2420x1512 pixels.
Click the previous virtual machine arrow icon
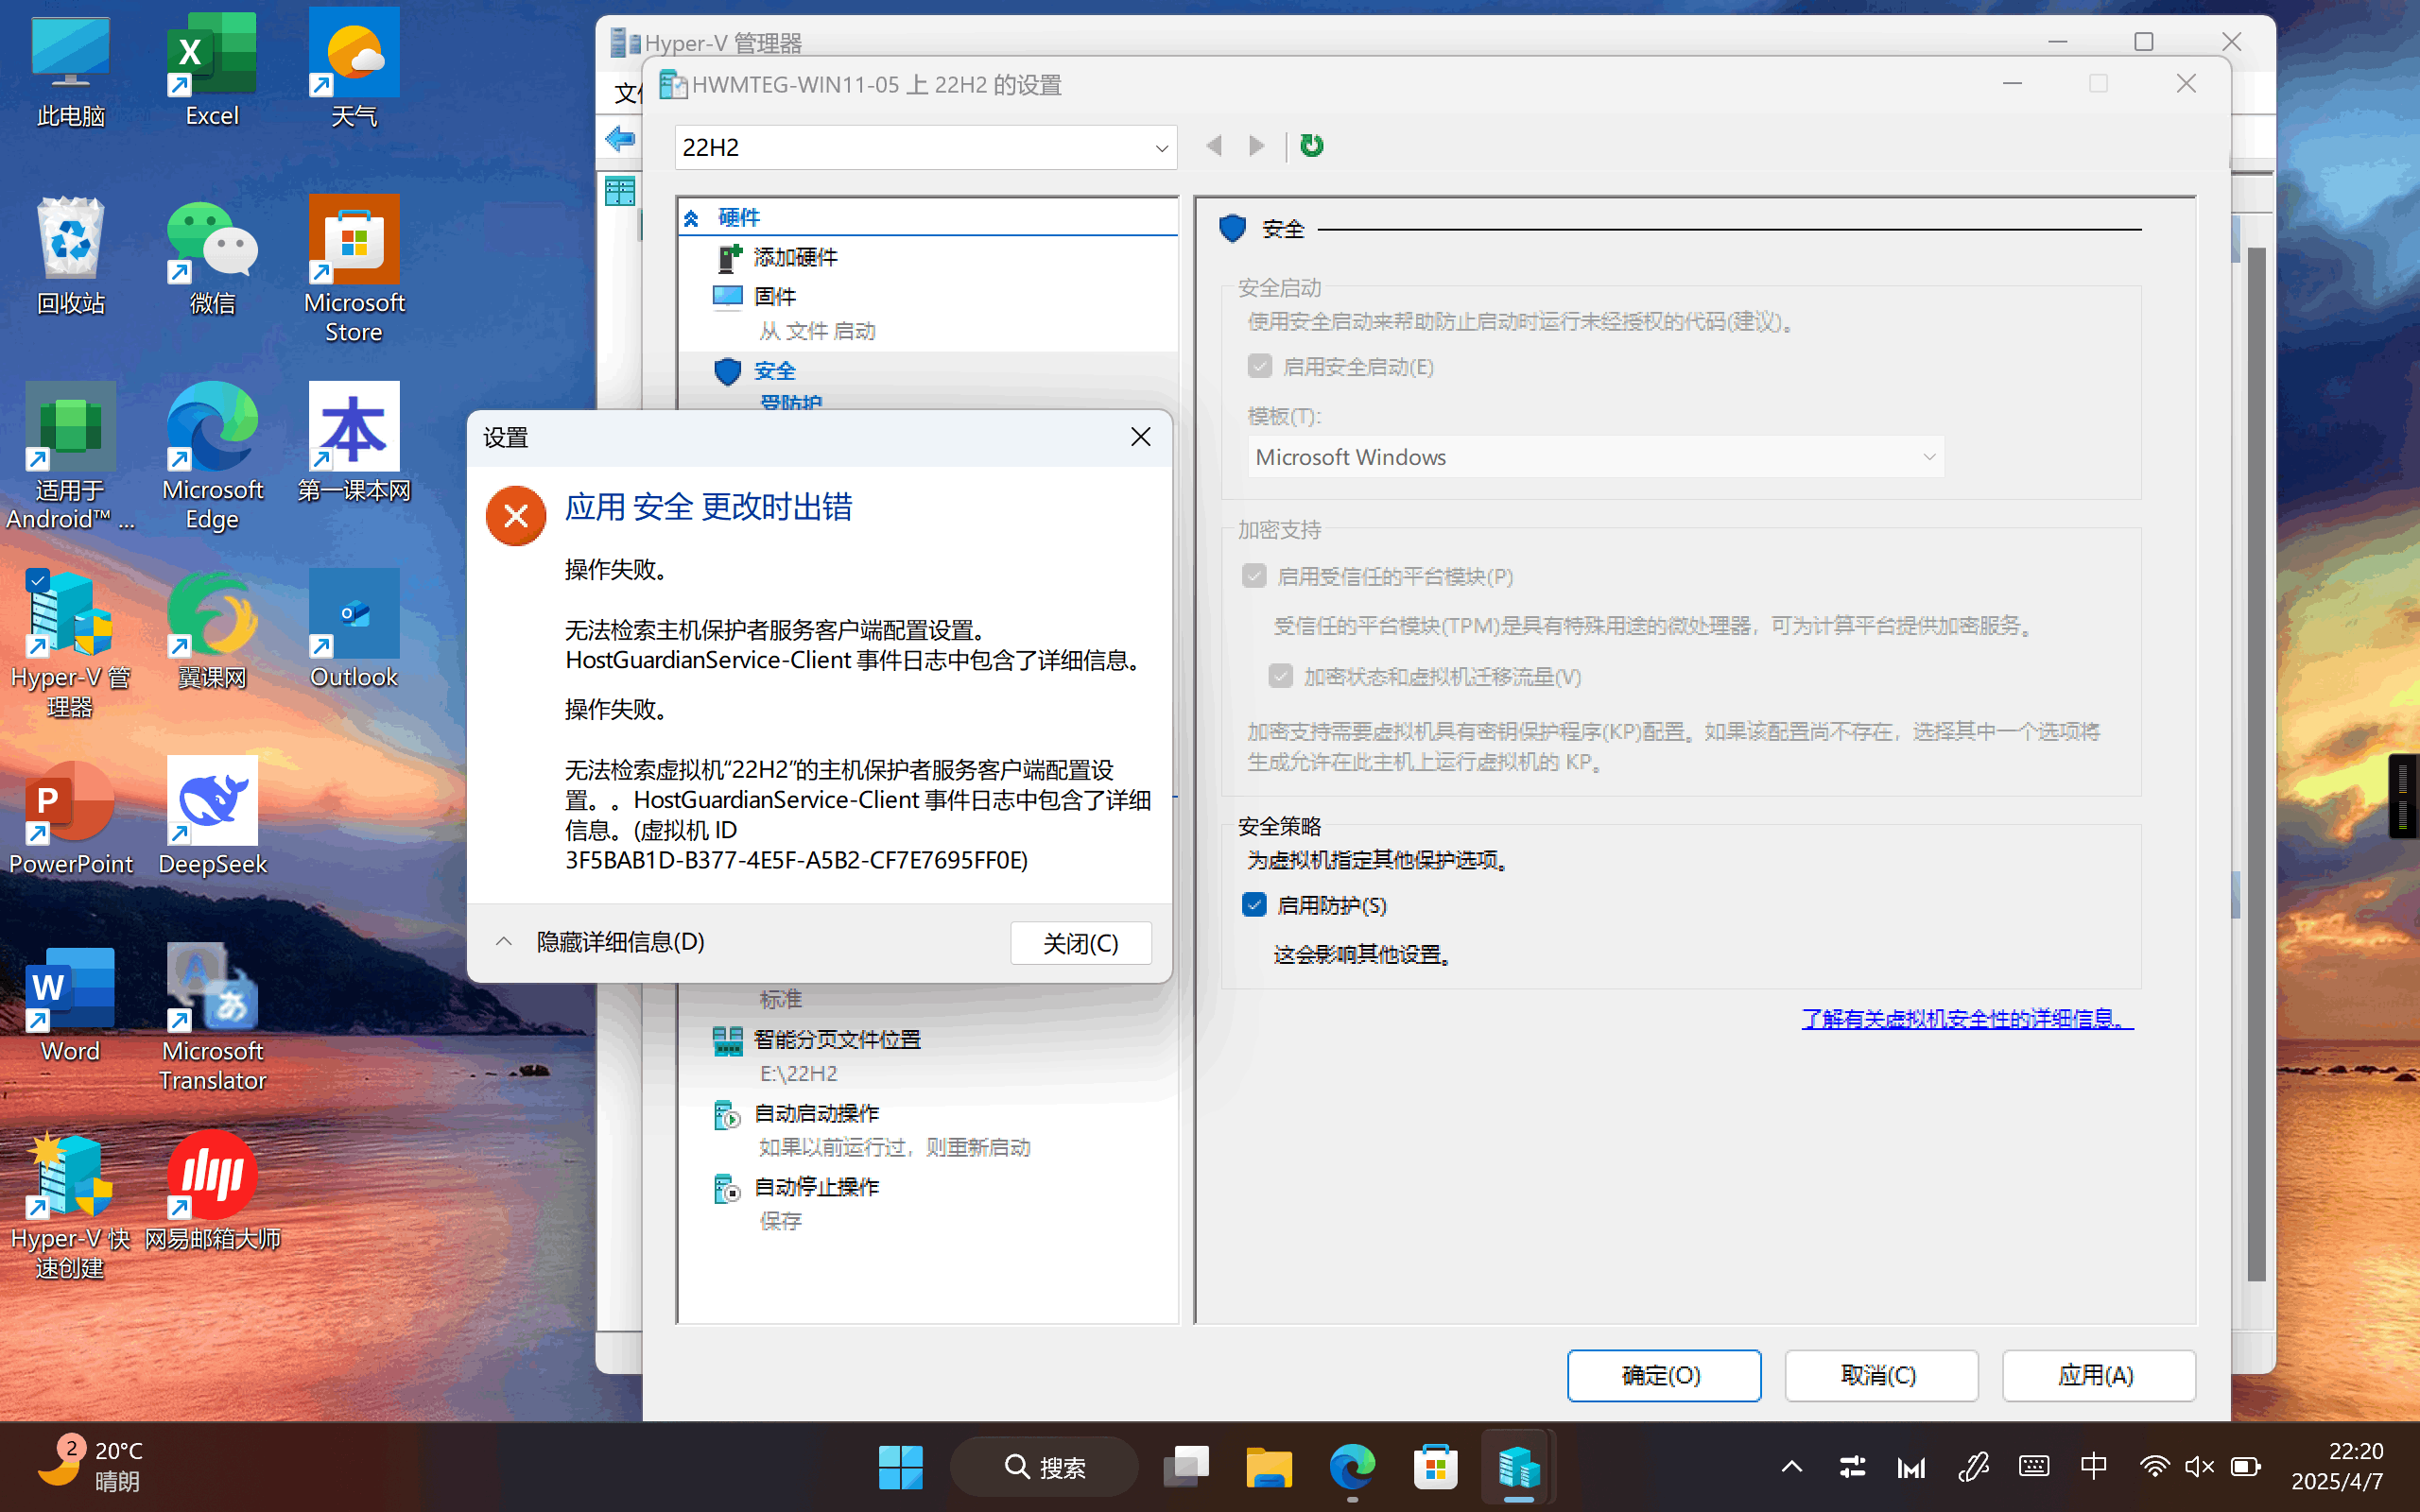[x=1214, y=146]
